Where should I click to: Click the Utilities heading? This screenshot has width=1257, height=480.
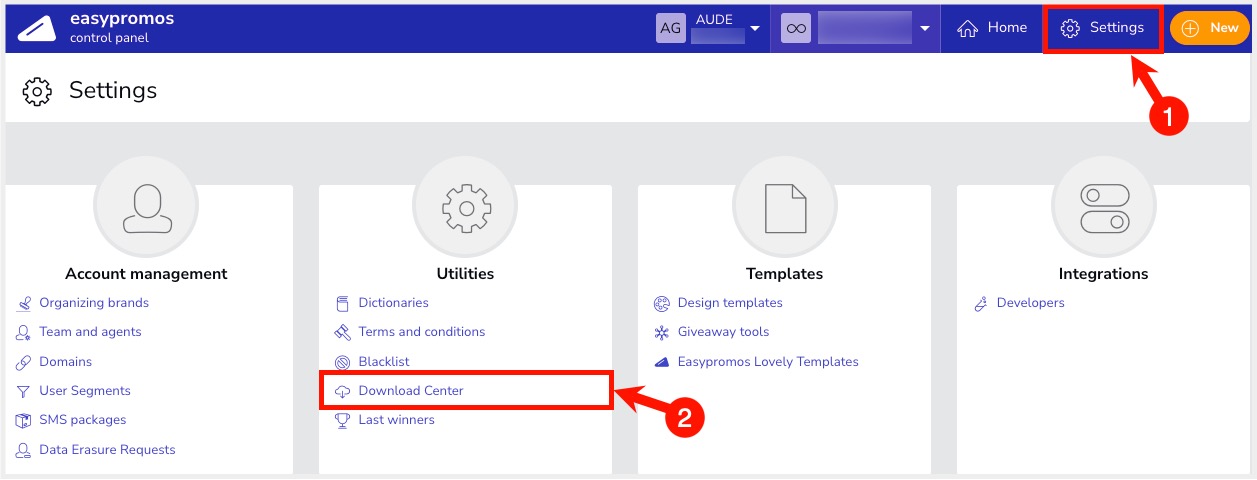tap(465, 274)
